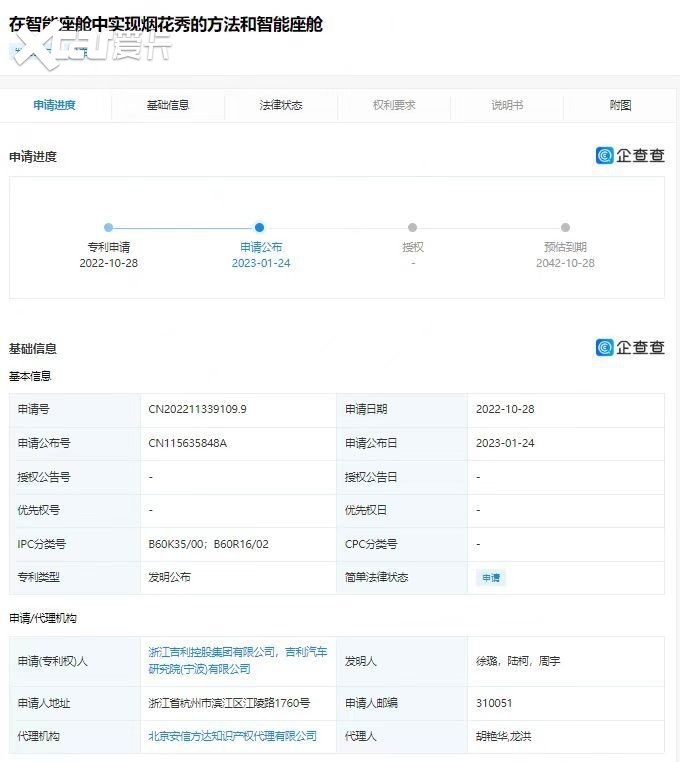Select the highlighted 申请公布 timeline dot
680x762 pixels.
[x=259, y=228]
